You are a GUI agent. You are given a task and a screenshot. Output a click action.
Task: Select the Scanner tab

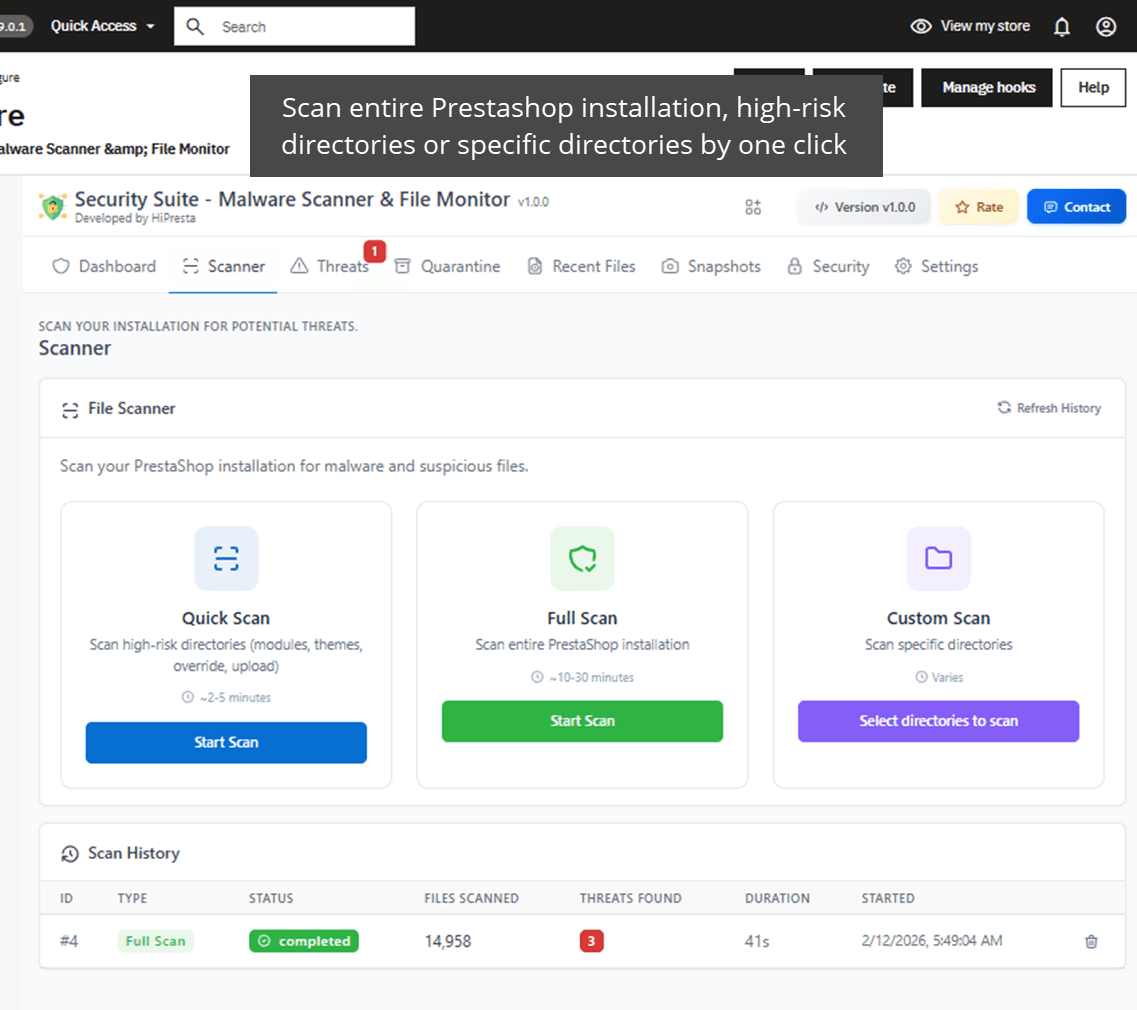pyautogui.click(x=223, y=266)
